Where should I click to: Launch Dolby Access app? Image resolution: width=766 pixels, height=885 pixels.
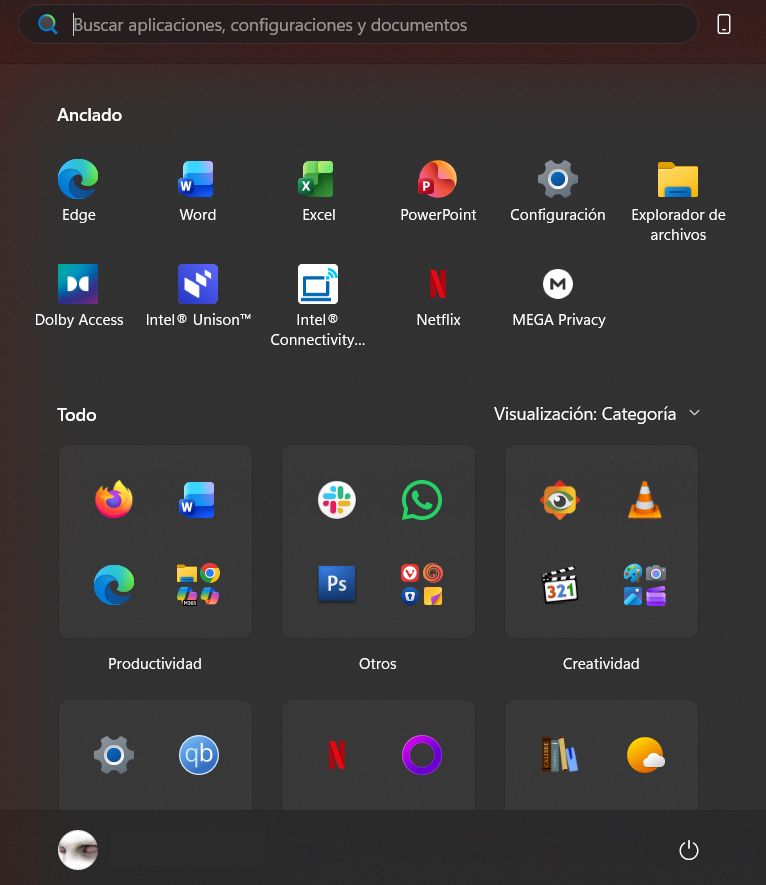(78, 296)
